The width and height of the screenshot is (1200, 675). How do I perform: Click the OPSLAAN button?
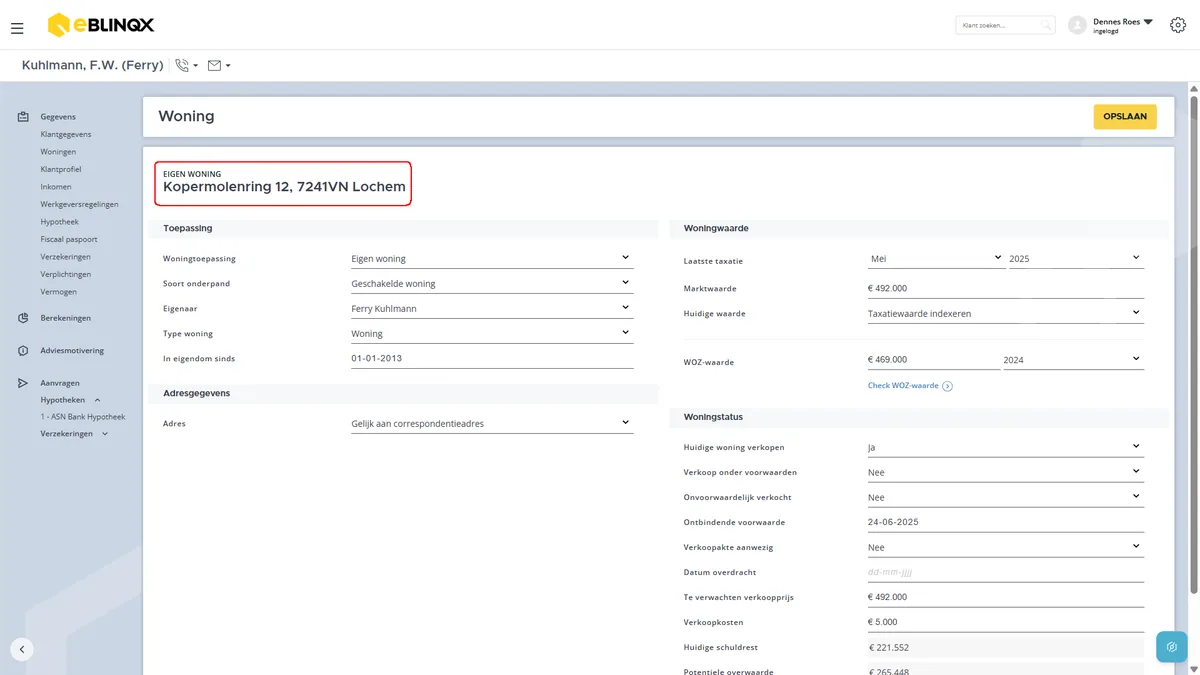[1125, 116]
